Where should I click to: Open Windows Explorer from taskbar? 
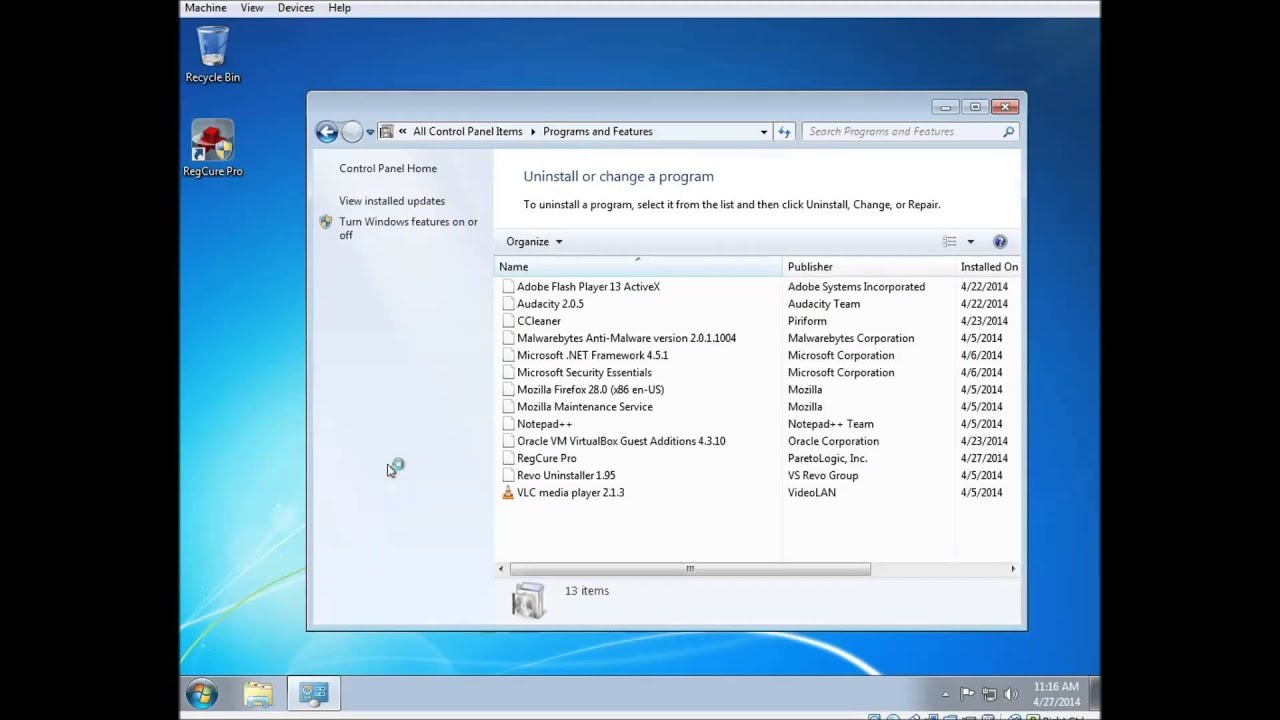(x=258, y=693)
